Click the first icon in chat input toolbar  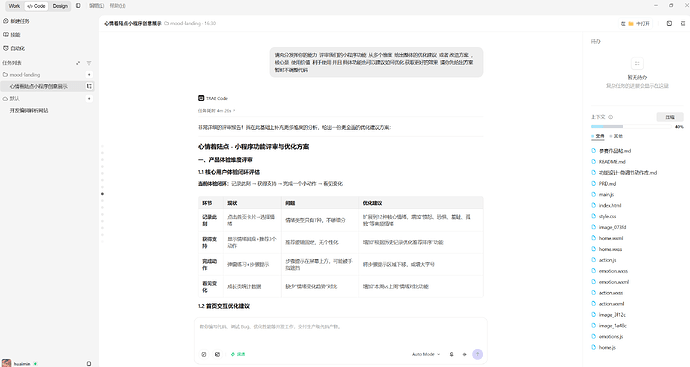[x=204, y=354]
